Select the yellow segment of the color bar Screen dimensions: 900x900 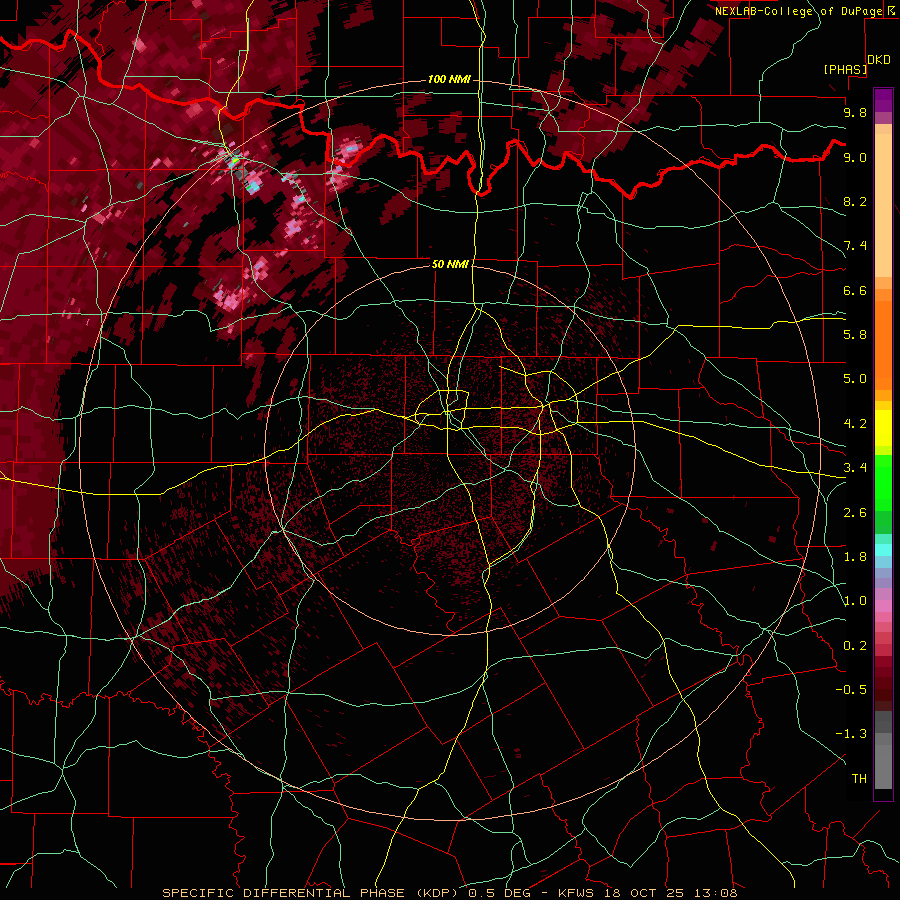pos(883,428)
